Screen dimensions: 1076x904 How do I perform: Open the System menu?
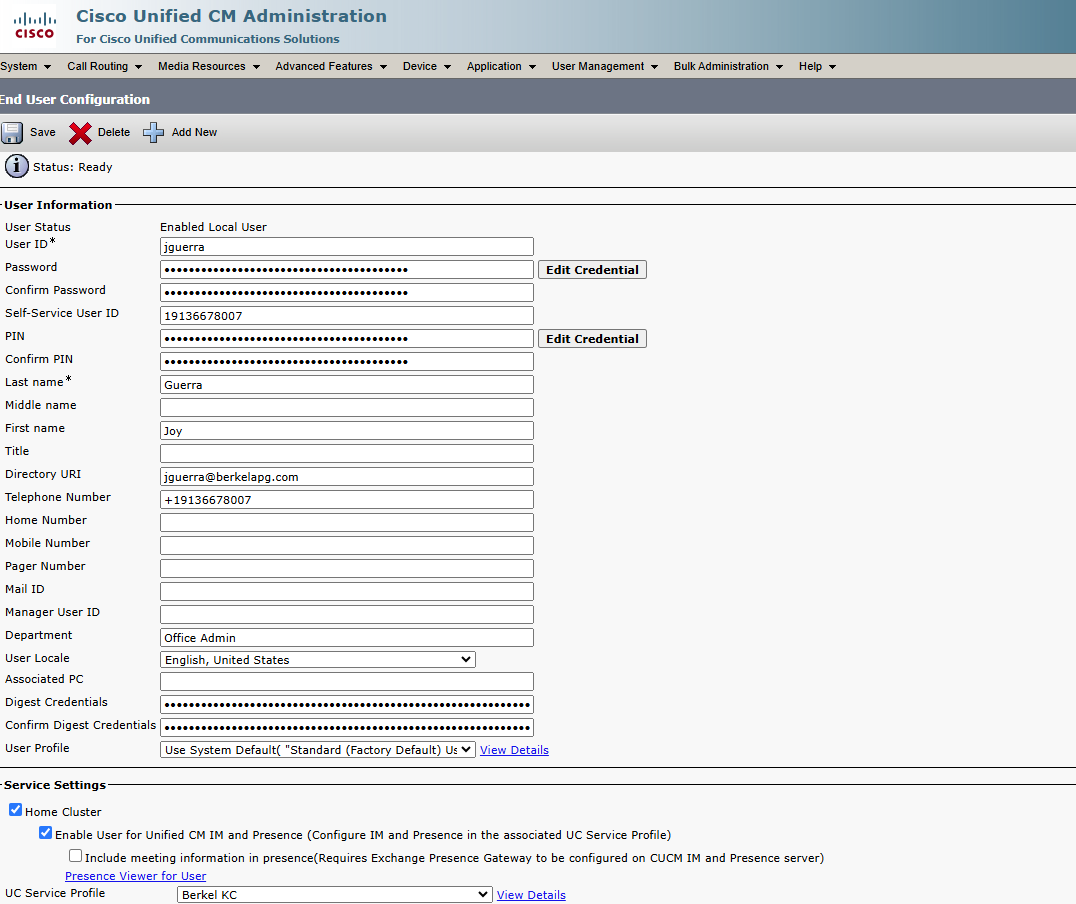25,67
